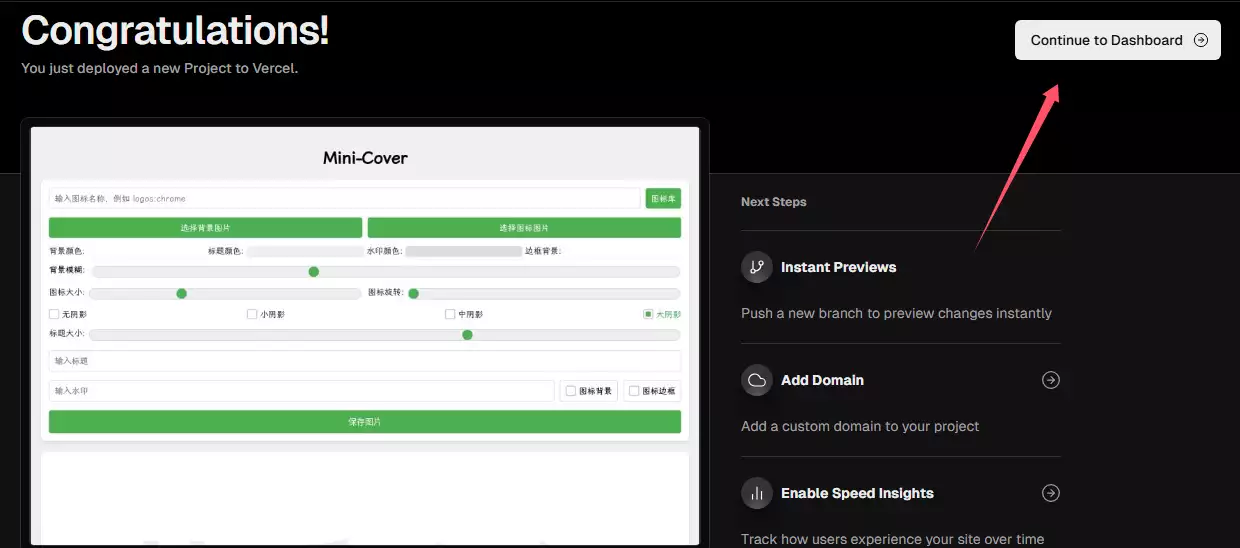Screen dimensions: 1240x548
Task: Click the Add Domain cloud icon
Action: coord(757,380)
